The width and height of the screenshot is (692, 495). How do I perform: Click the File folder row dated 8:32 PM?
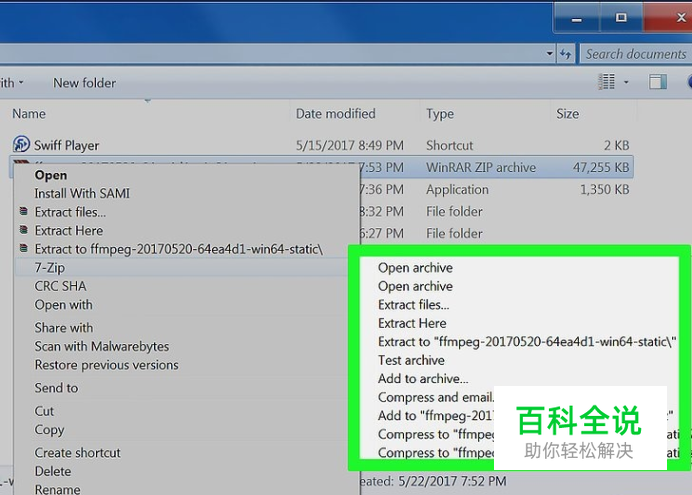[454, 211]
